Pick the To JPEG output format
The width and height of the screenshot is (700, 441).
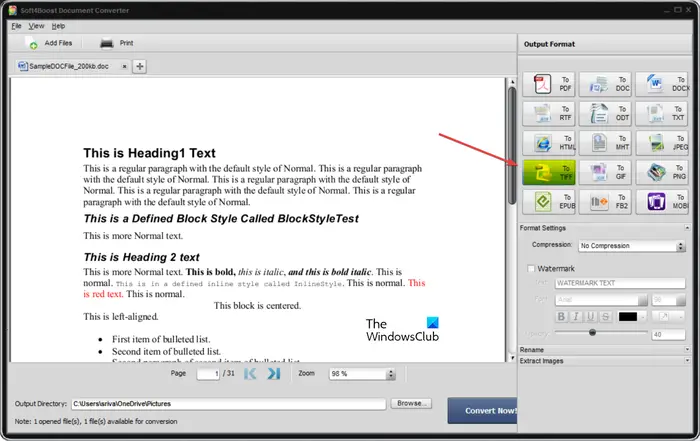(662, 143)
